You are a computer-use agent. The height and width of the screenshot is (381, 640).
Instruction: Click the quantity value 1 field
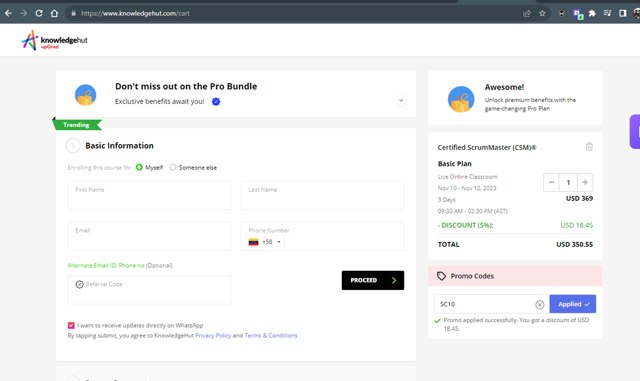click(x=568, y=183)
